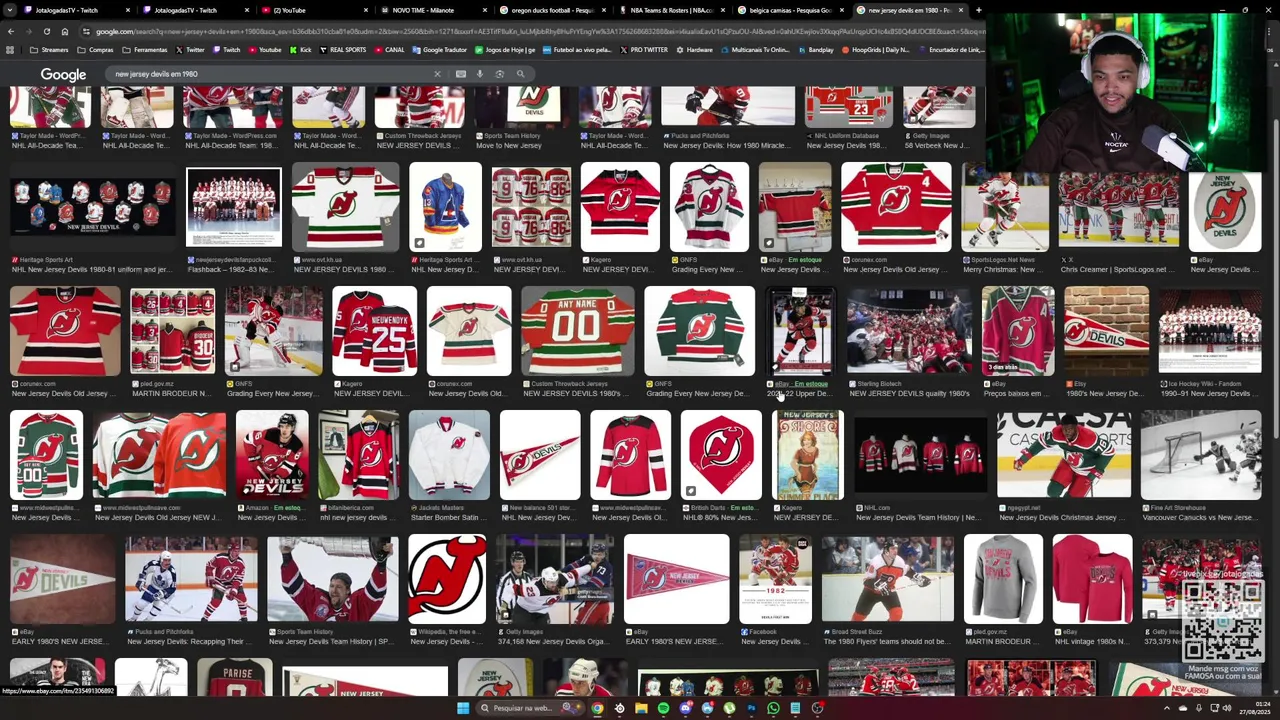Open the Kick bookmark
Screen dimensions: 1280x720
301,49
